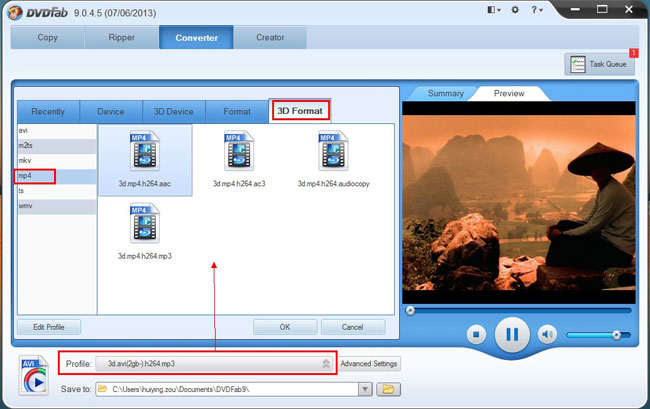Cancel the profile selection
Viewport: 650px width, 409px height.
[x=353, y=327]
